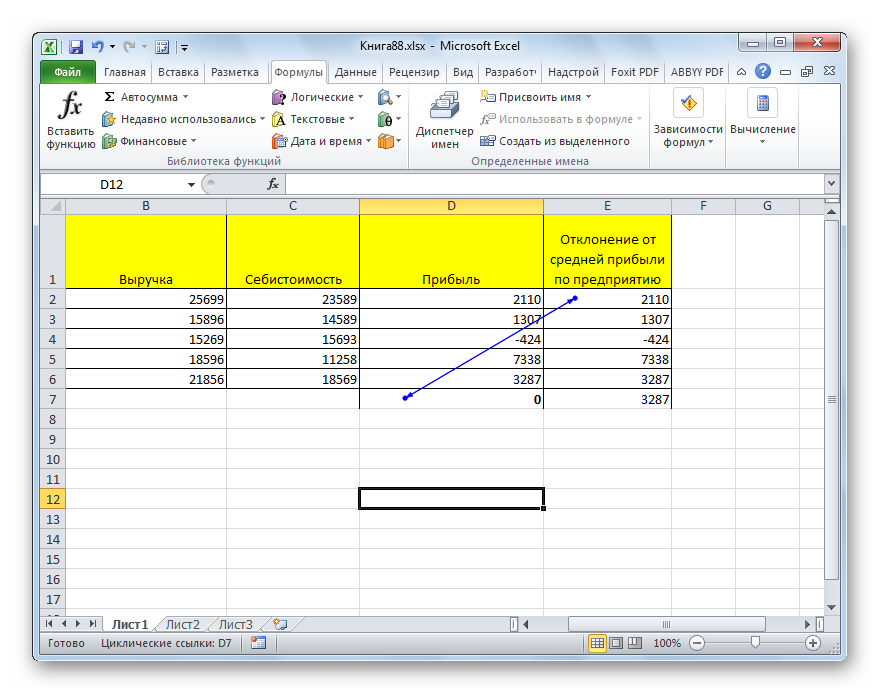Click the Undo arrow in quick access toolbar
The width and height of the screenshot is (880, 694).
tap(98, 46)
